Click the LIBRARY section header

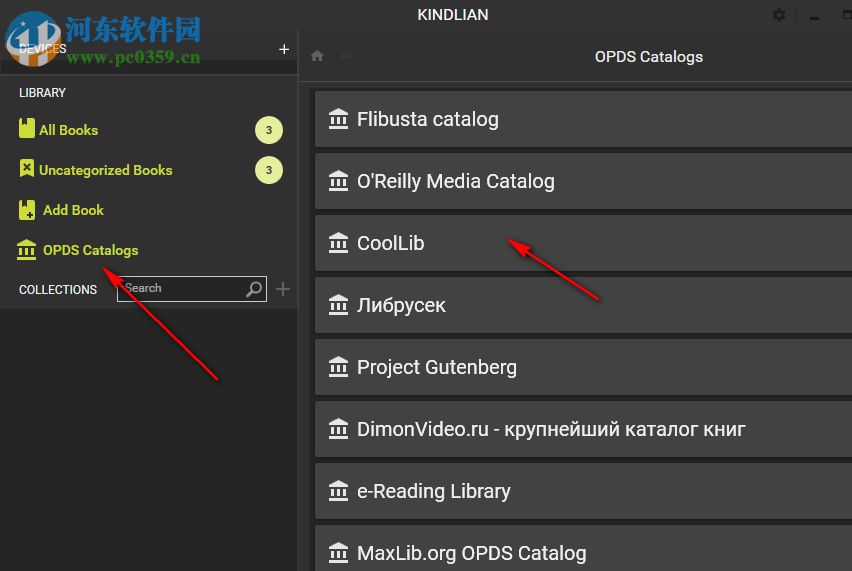pos(42,93)
